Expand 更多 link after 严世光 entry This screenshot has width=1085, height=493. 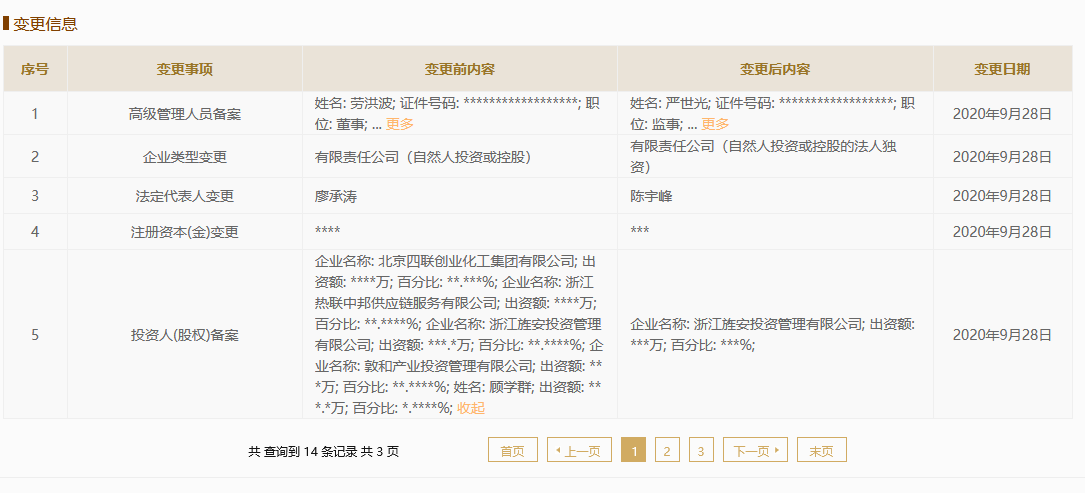pyautogui.click(x=715, y=125)
